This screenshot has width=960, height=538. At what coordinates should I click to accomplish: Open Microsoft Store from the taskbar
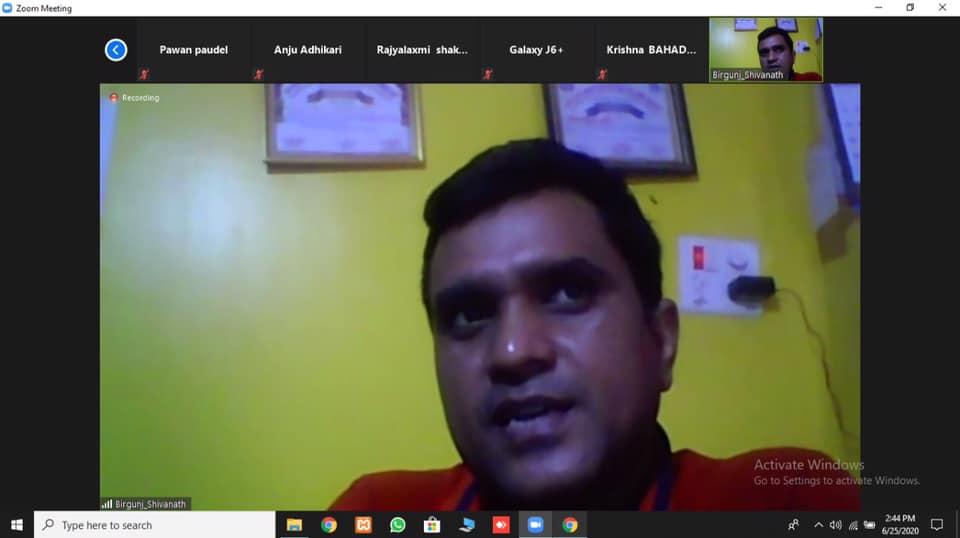(x=432, y=525)
